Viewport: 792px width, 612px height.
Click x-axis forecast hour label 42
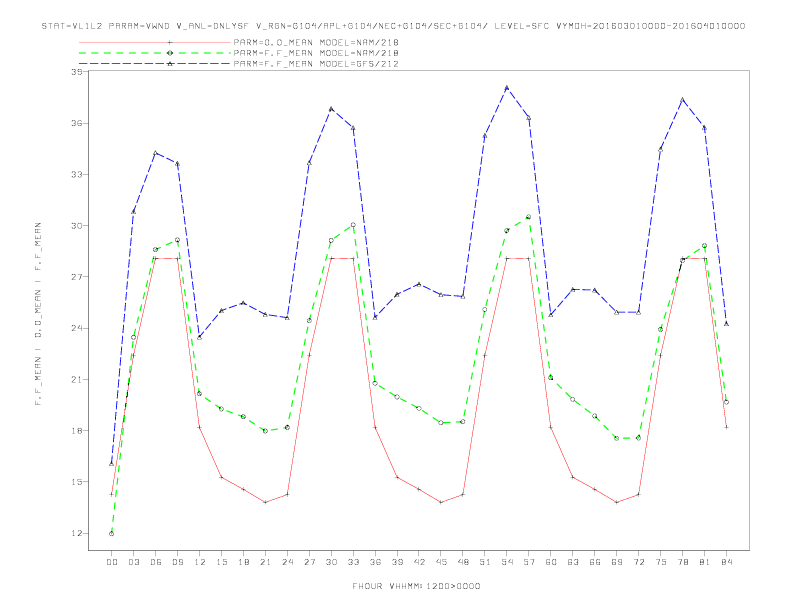click(x=419, y=562)
